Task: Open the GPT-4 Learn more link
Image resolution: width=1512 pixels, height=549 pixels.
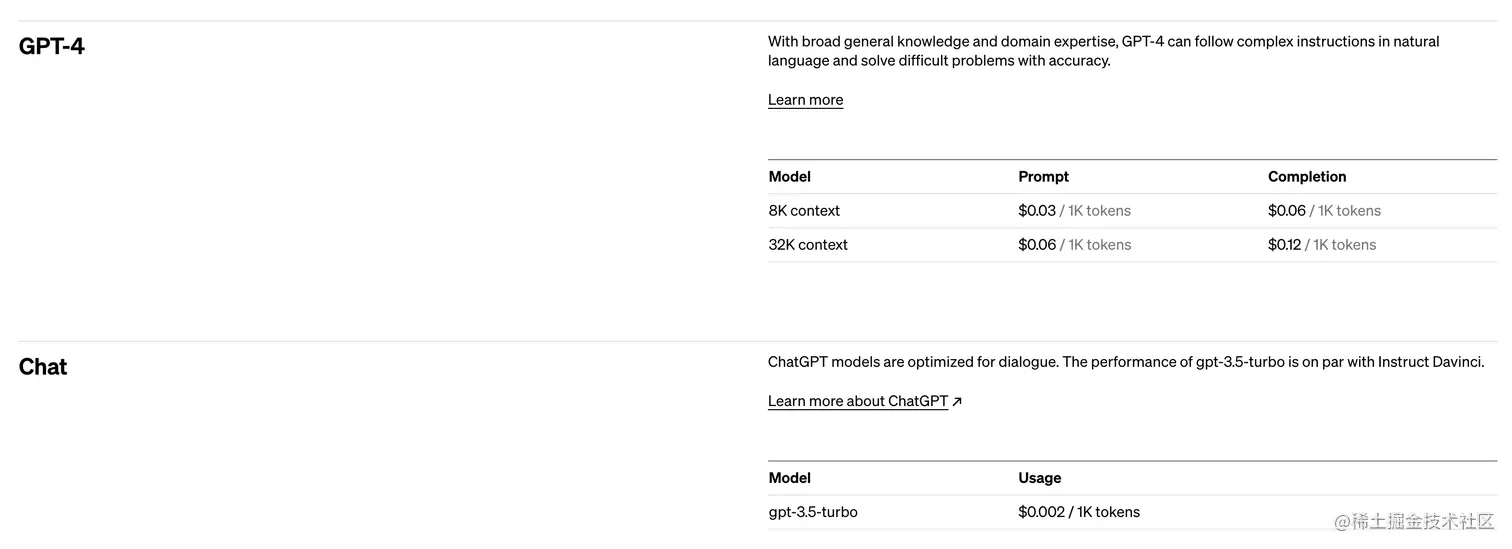Action: [x=805, y=100]
